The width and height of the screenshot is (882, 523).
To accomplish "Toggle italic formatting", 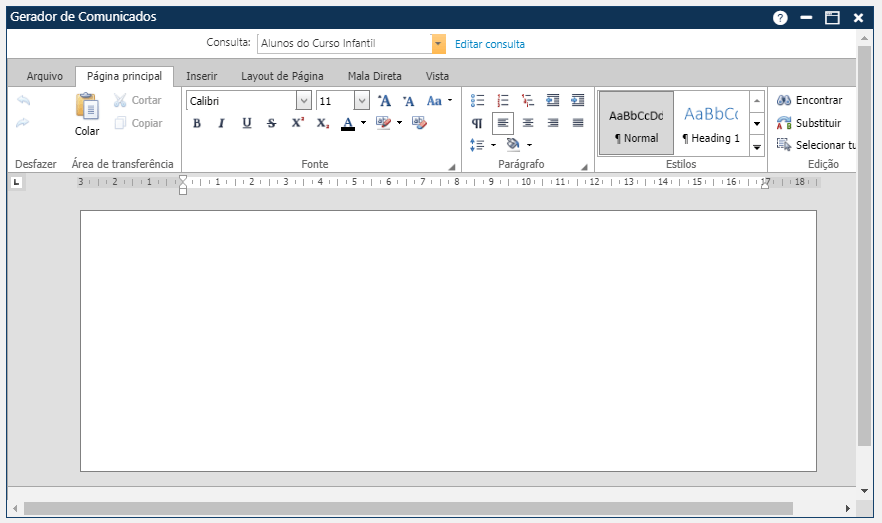I will pos(221,123).
